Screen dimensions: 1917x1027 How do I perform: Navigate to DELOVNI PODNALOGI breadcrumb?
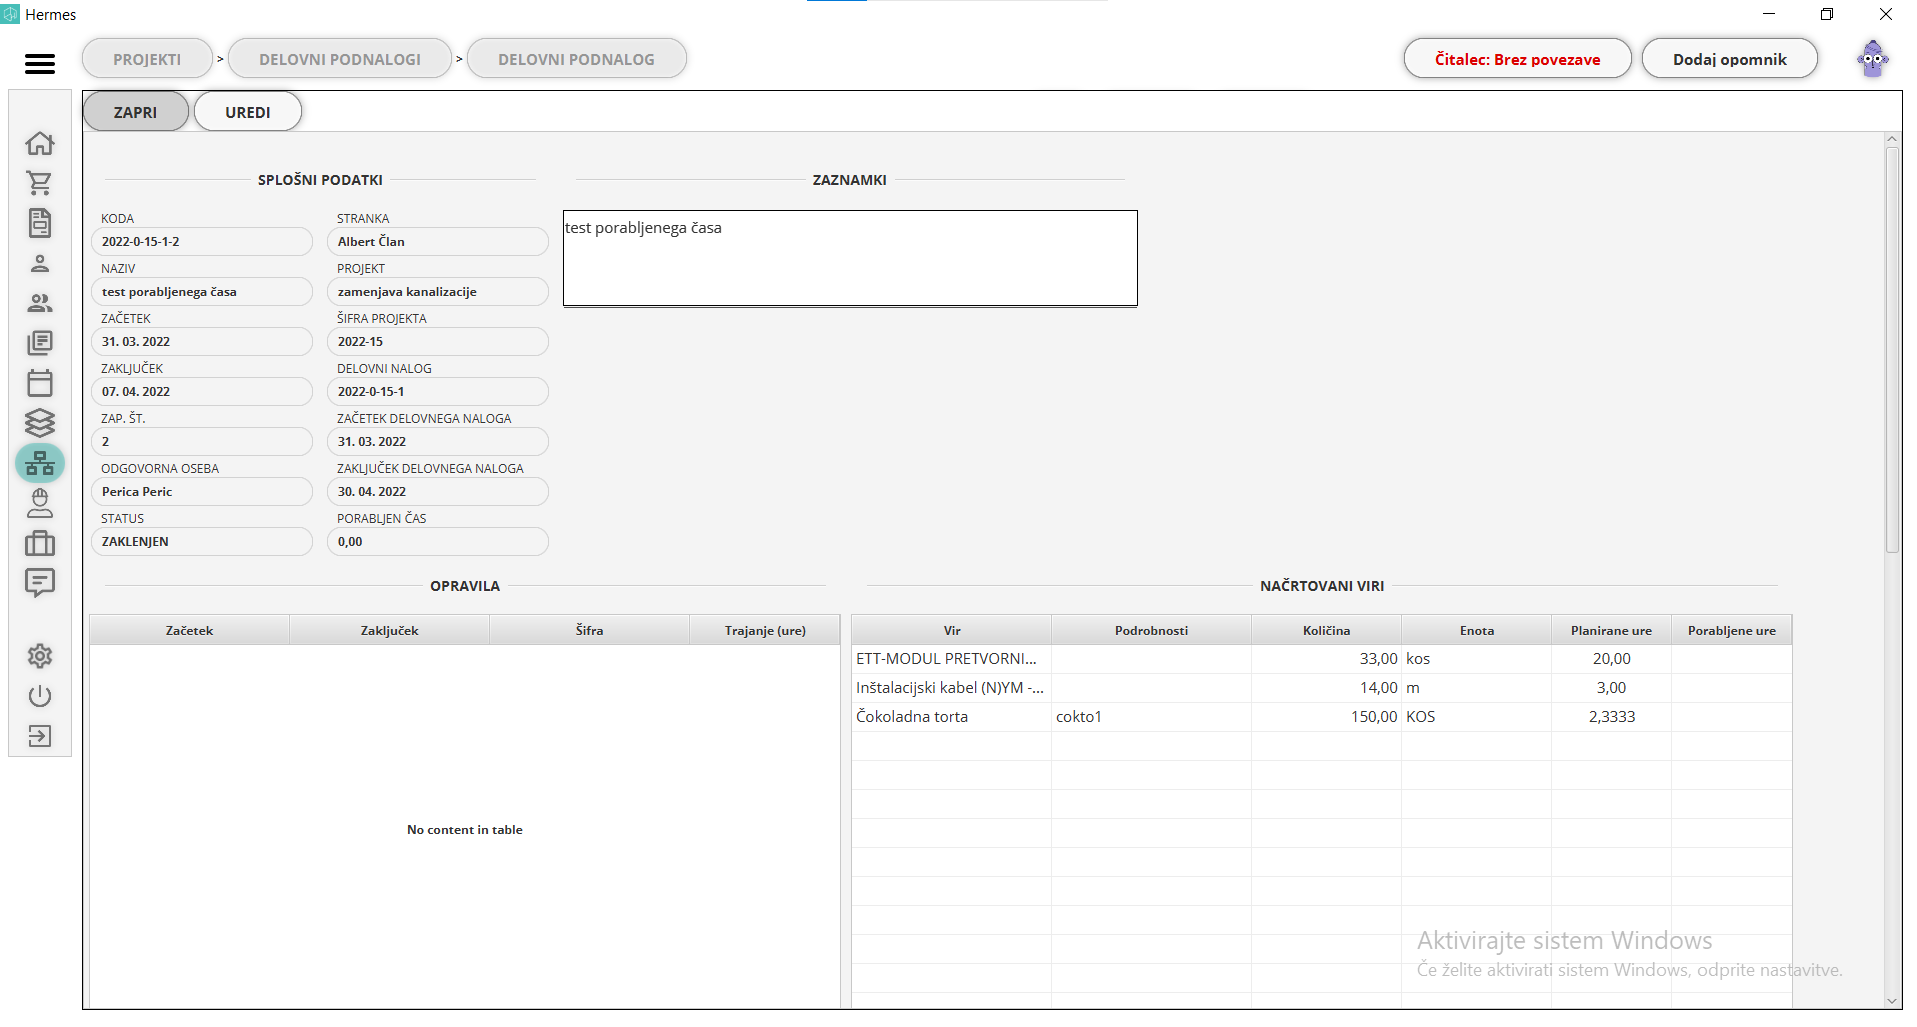pos(340,59)
